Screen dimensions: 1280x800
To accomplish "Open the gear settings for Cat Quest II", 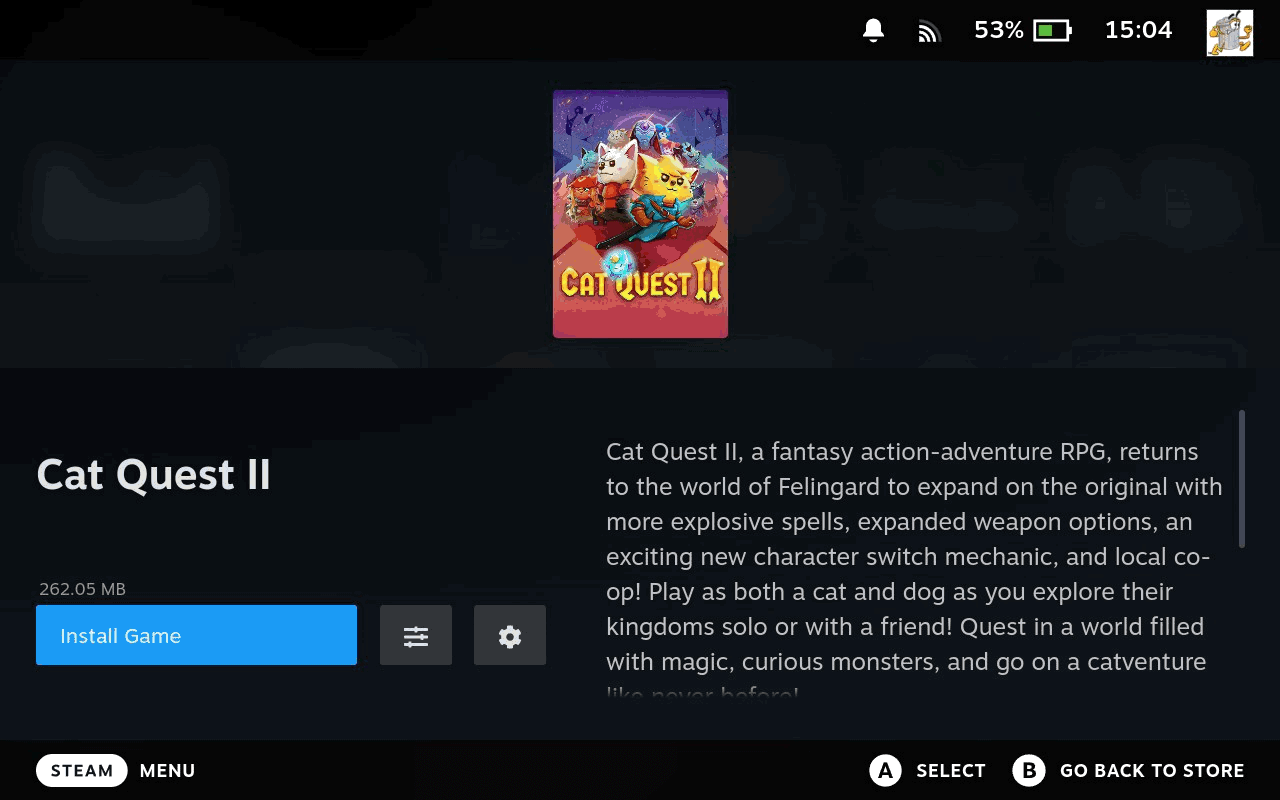I will point(510,635).
